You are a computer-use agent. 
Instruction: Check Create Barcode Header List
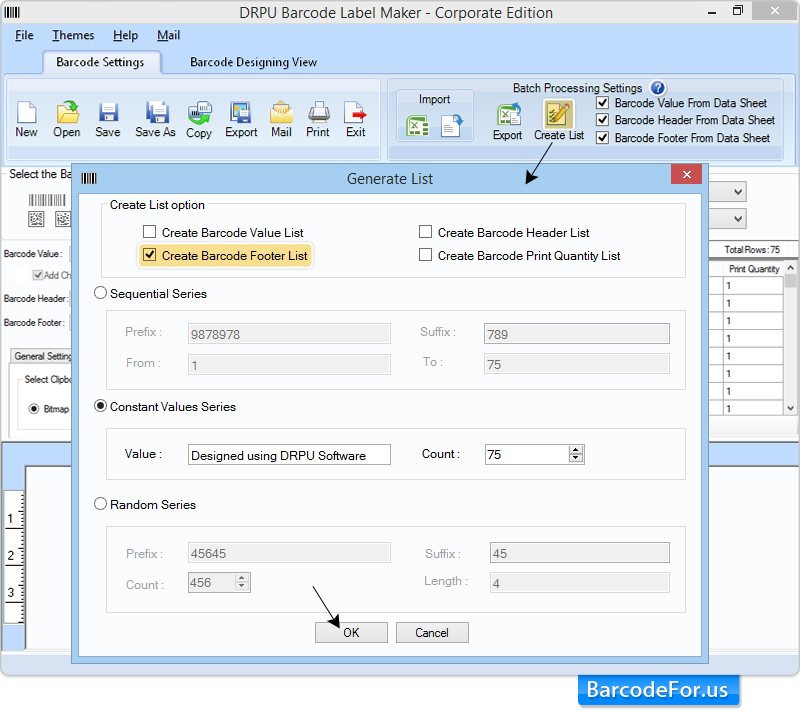(426, 232)
